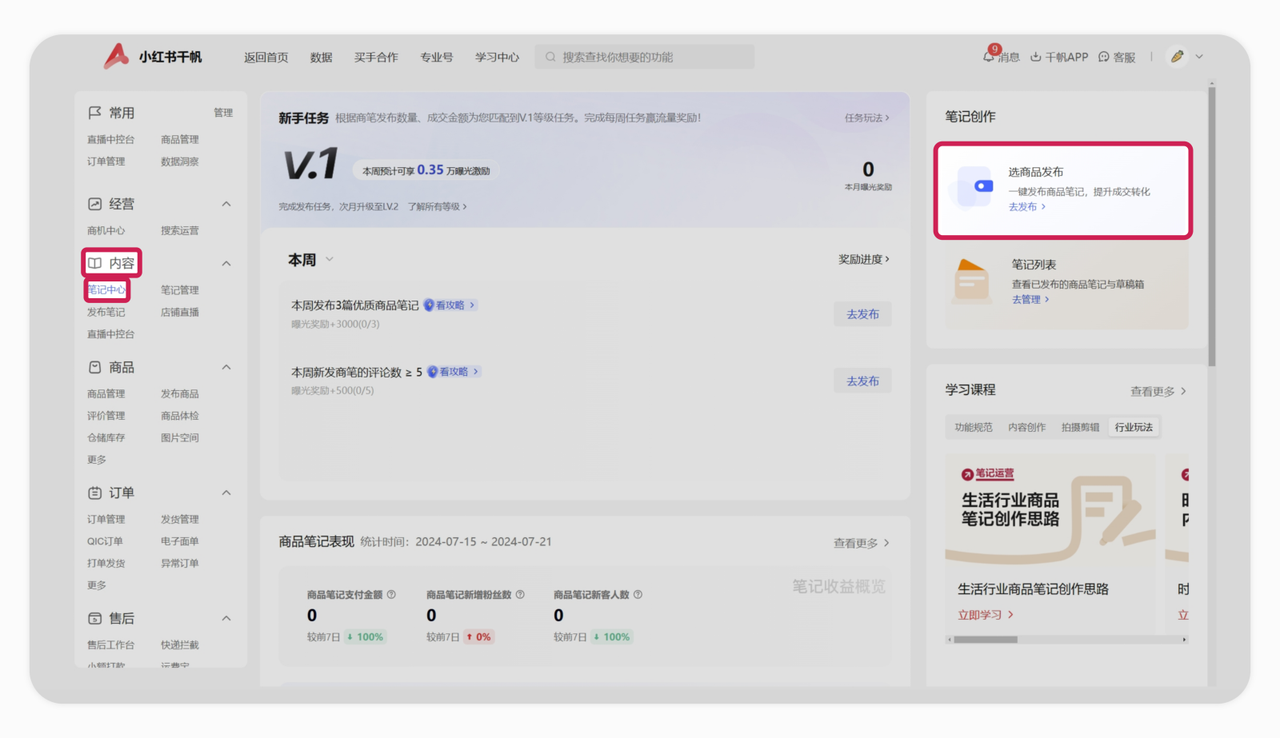Expand the account menu arrow
Screen dimensions: 1280x738
[x=1199, y=57]
